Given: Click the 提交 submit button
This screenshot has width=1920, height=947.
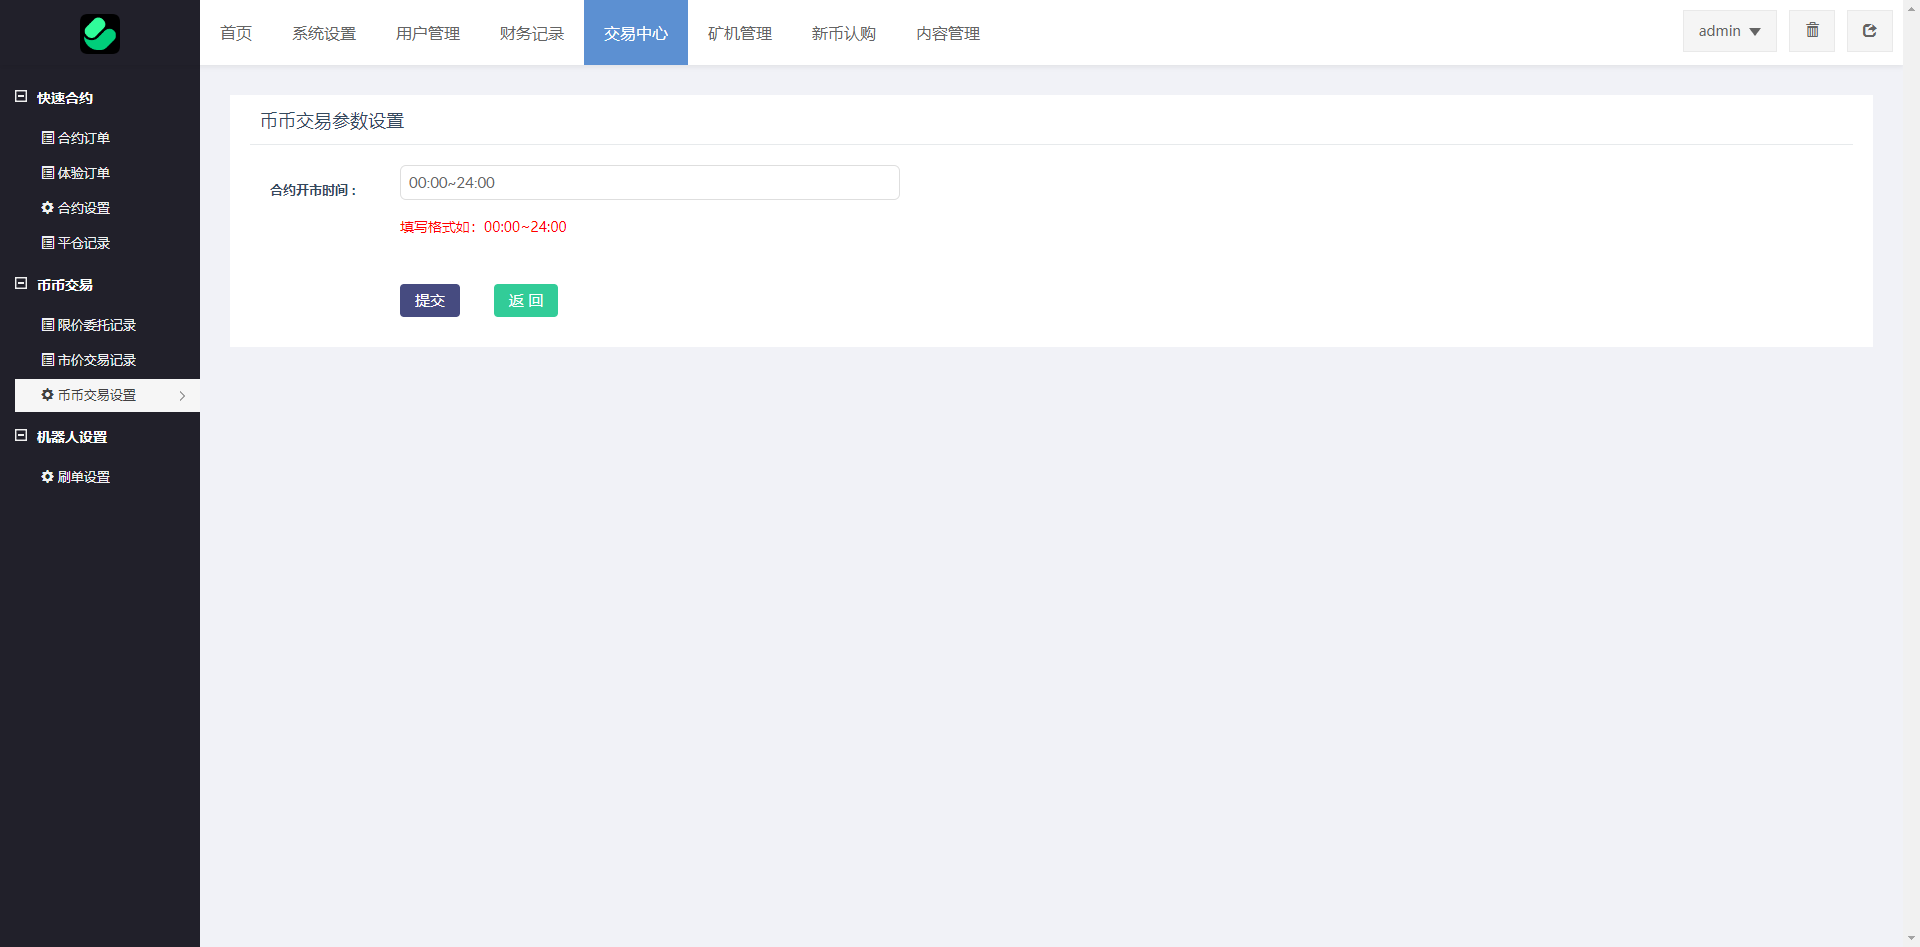Looking at the screenshot, I should [x=429, y=301].
